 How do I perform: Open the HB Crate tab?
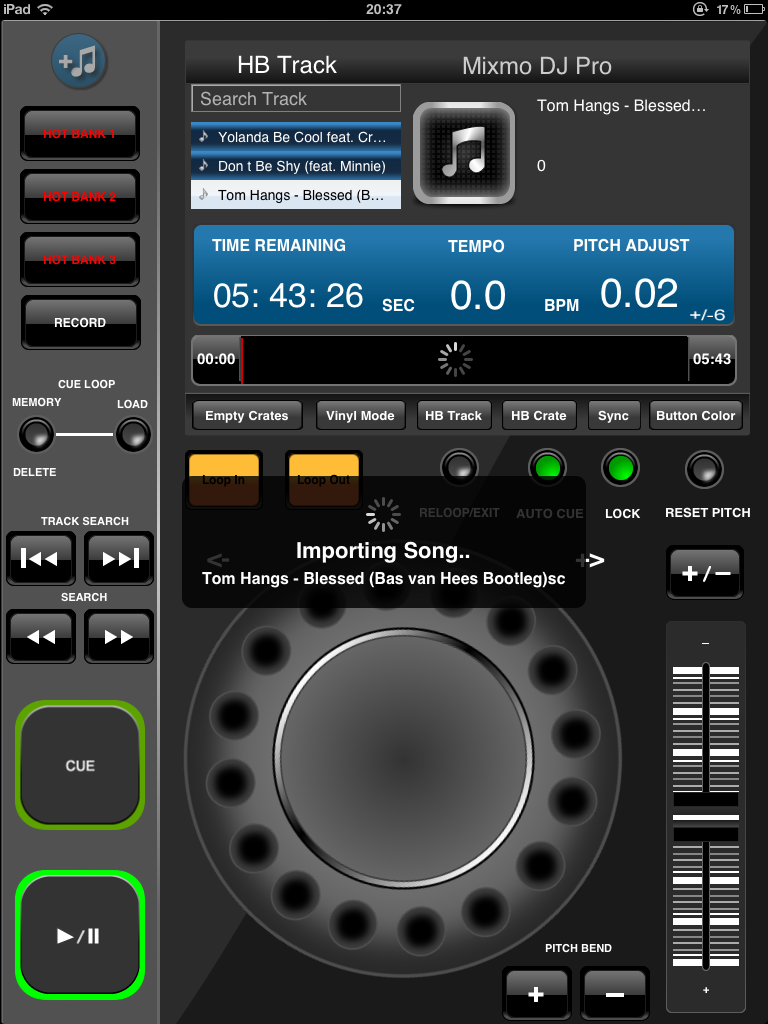(538, 416)
